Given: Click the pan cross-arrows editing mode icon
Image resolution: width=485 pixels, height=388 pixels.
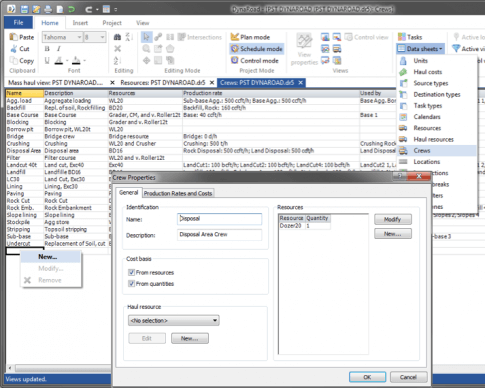Looking at the screenshot, I should pyautogui.click(x=146, y=61).
